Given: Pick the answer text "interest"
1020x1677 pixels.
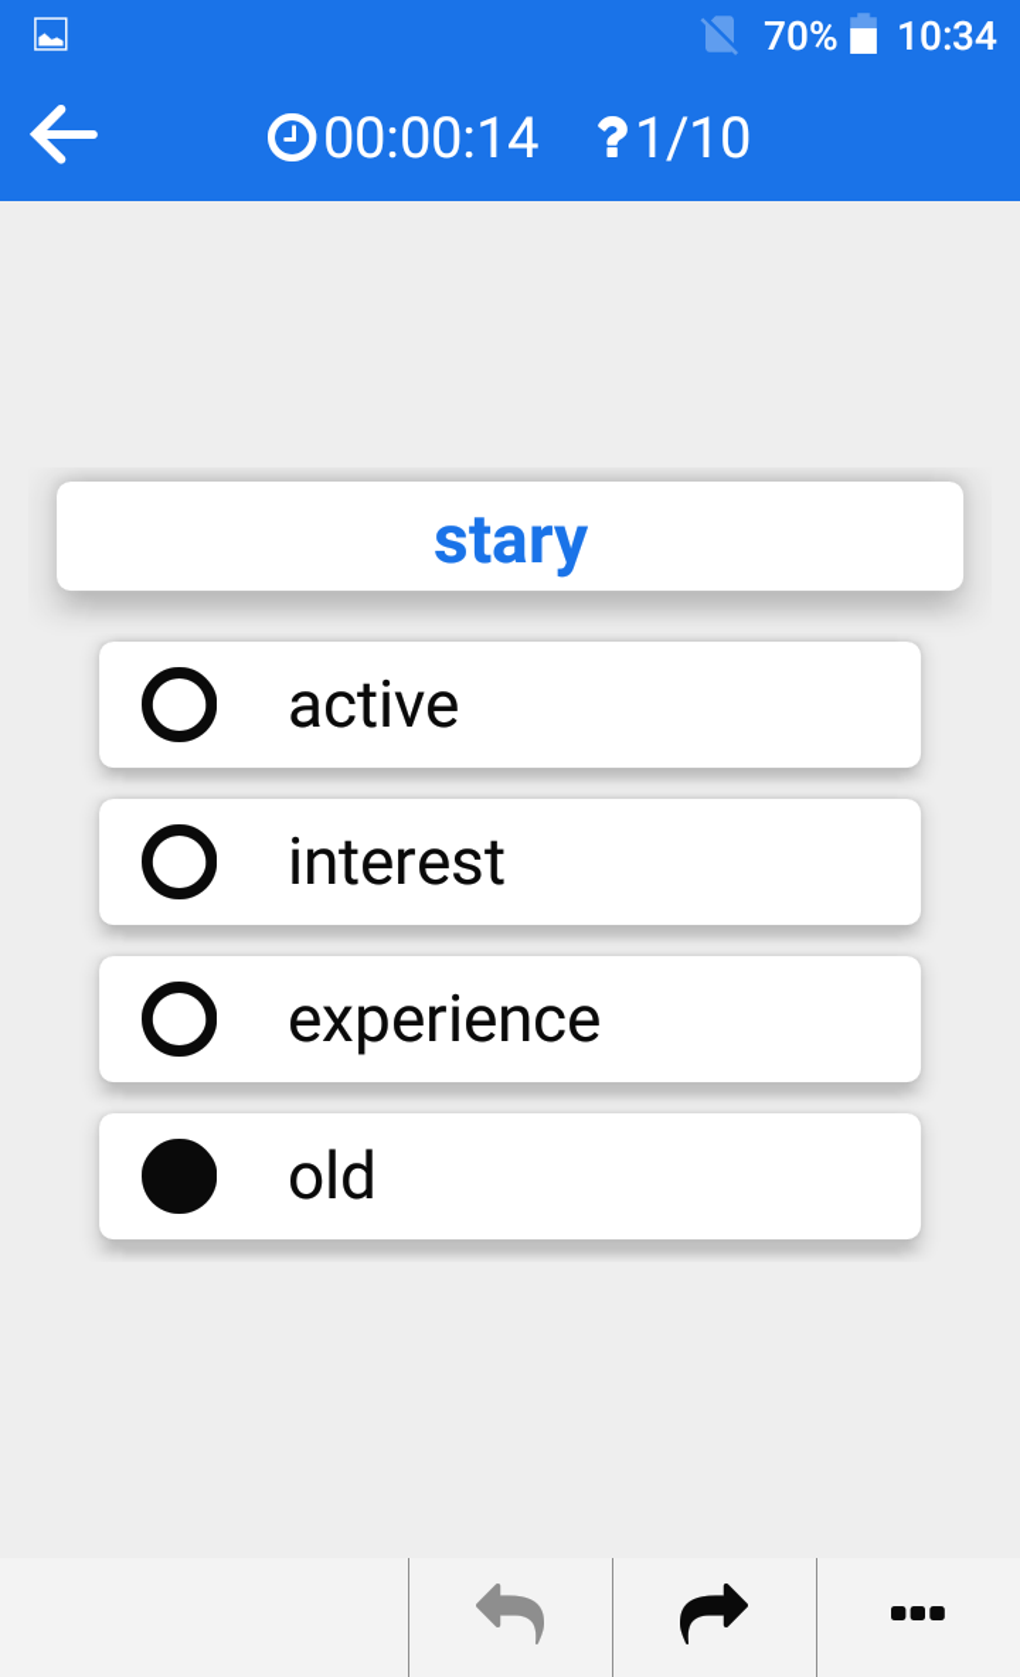Looking at the screenshot, I should coord(396,862).
